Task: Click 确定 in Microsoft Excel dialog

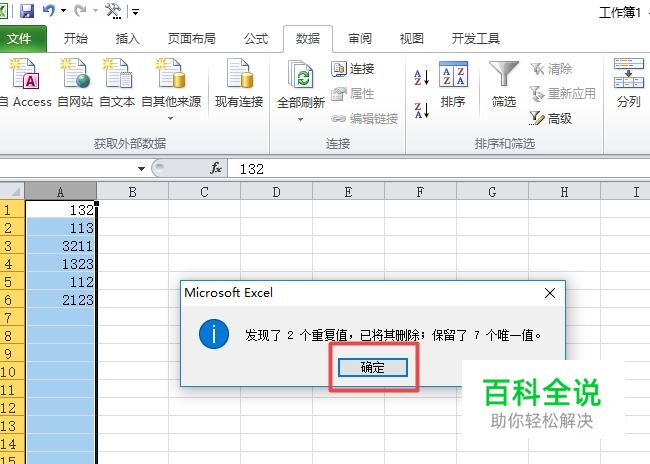Action: click(x=373, y=367)
